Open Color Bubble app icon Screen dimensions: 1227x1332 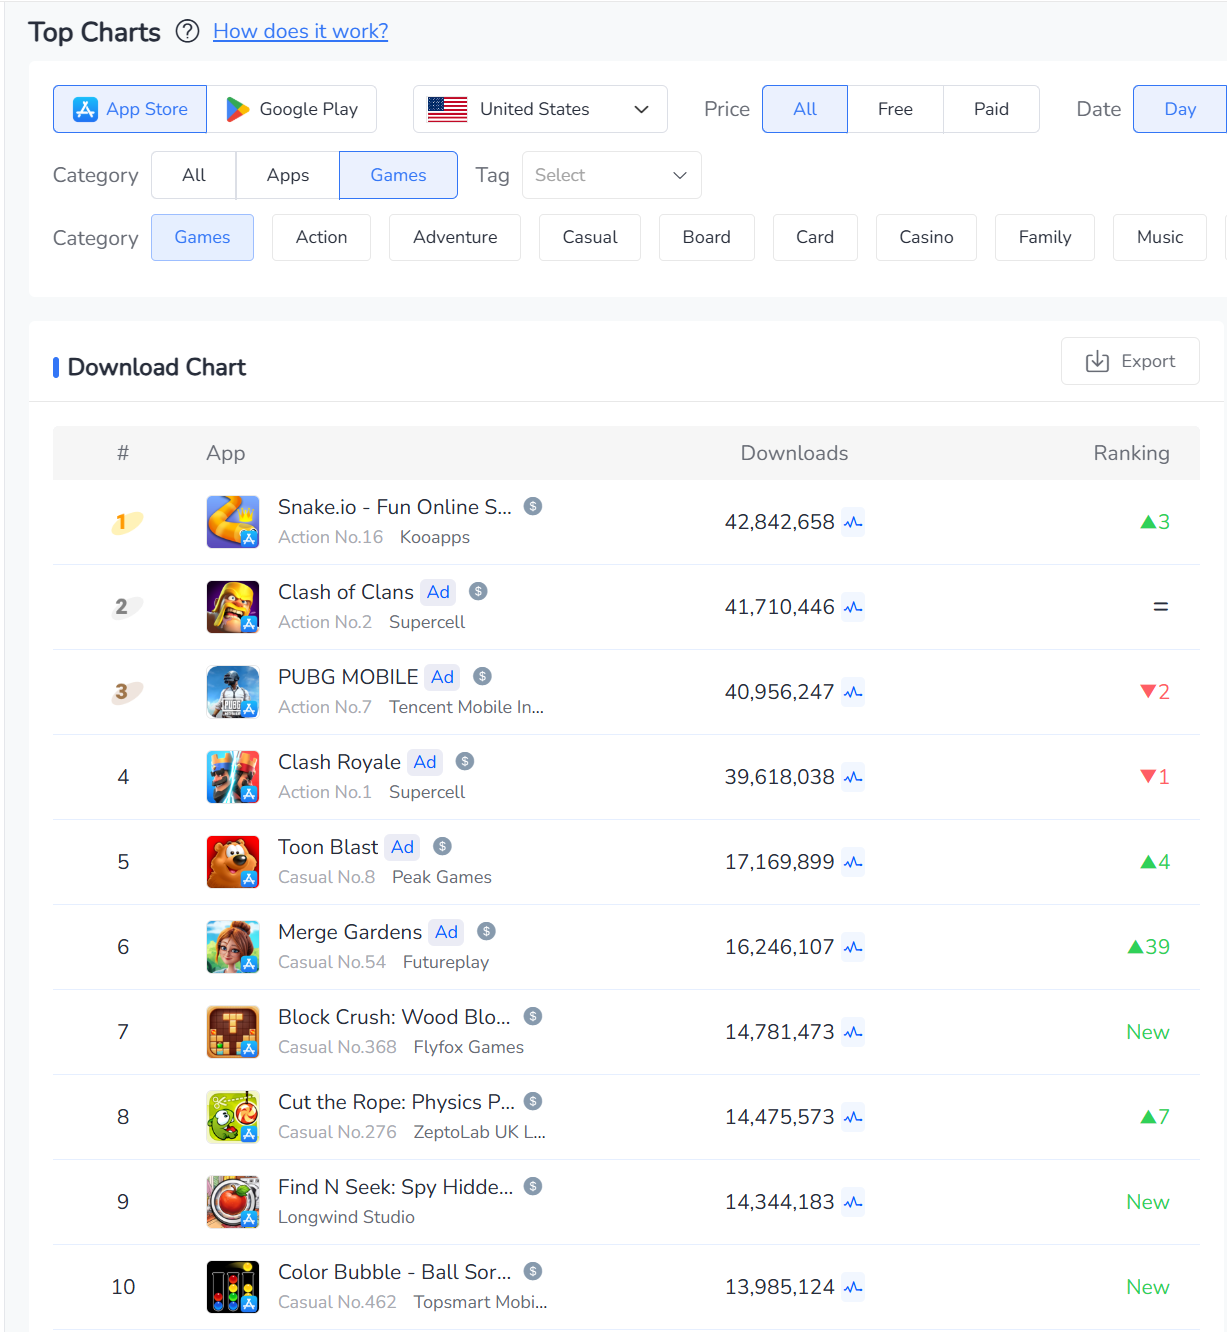click(233, 1287)
